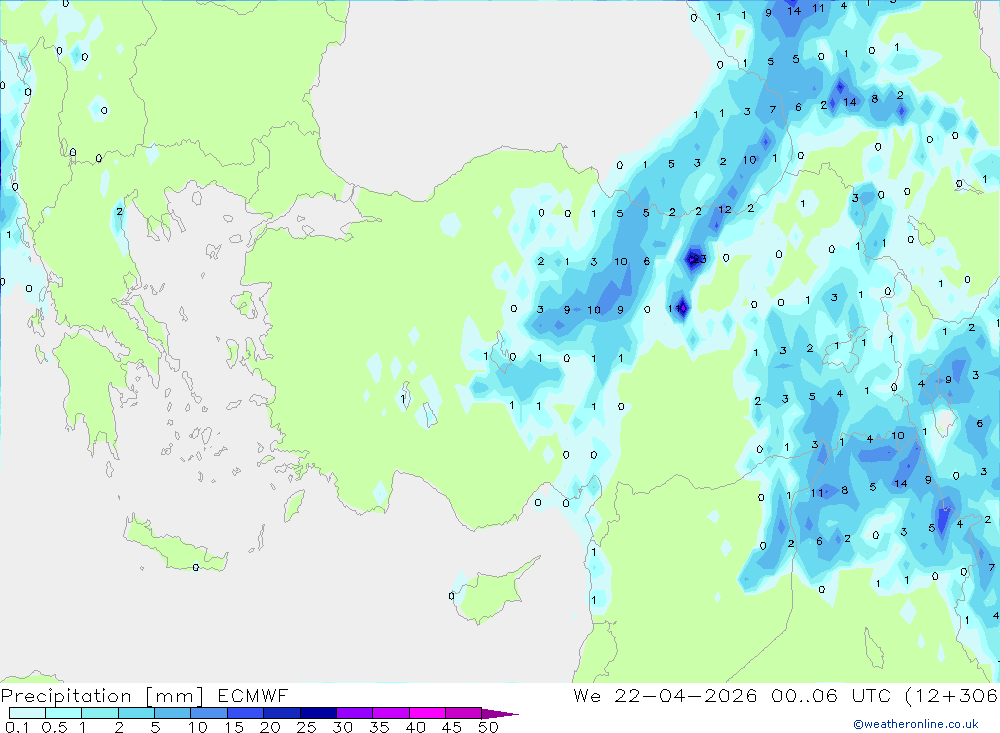Click the '(12+306' forecast offset text
This screenshot has width=1000, height=733.
[x=951, y=695]
